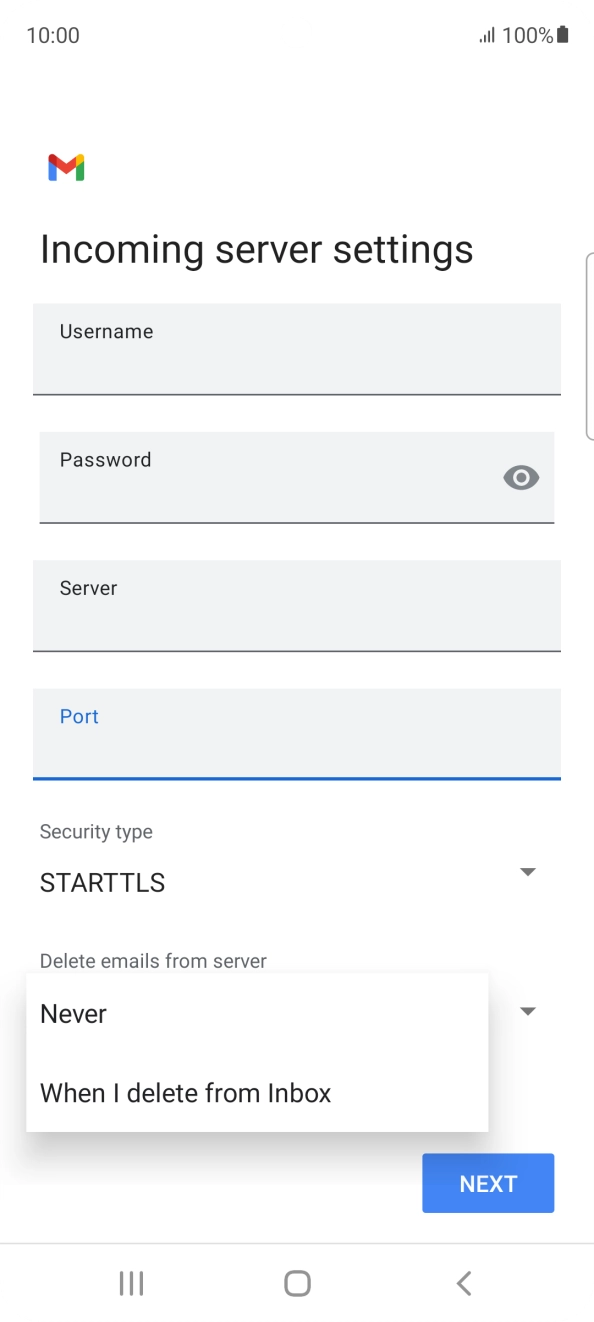Image resolution: width=594 pixels, height=1322 pixels.
Task: Select 'Never' for deleting emails
Action: [x=73, y=1013]
